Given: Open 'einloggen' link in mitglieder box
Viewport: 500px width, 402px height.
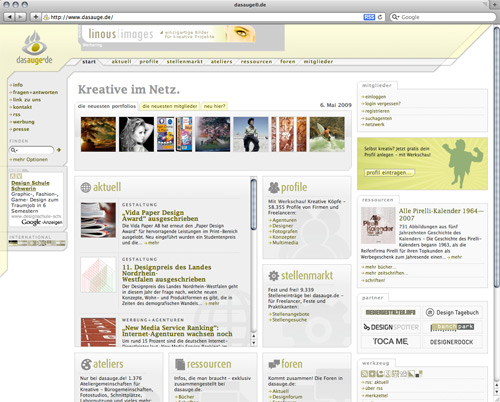Looking at the screenshot, I should (x=375, y=97).
